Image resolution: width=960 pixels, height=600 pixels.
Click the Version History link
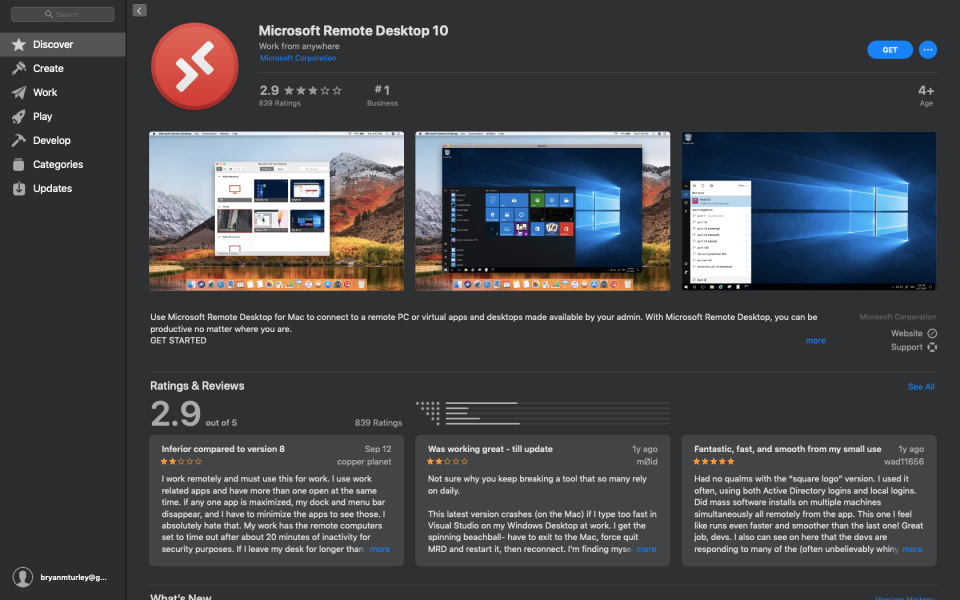[905, 598]
